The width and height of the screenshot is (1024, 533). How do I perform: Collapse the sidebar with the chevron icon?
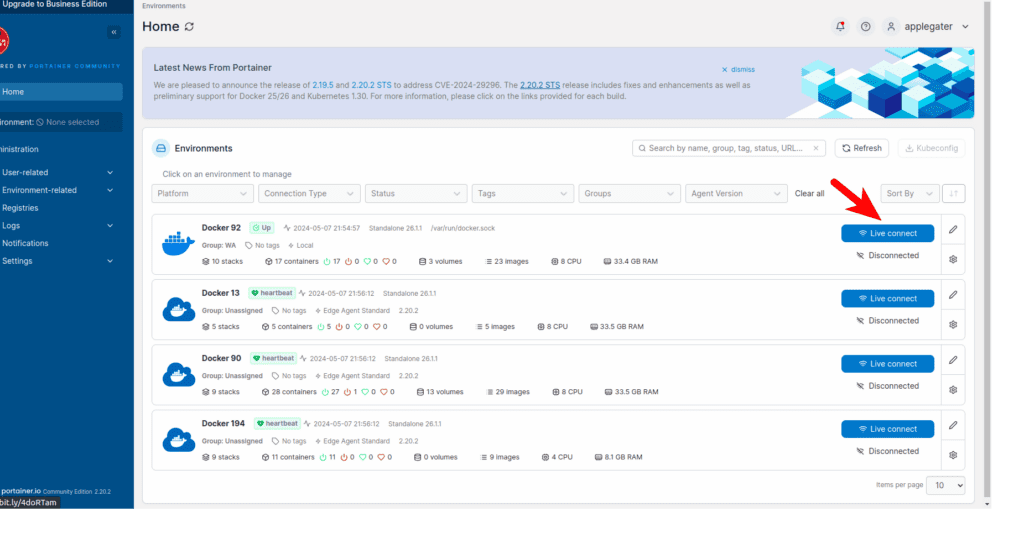point(113,33)
